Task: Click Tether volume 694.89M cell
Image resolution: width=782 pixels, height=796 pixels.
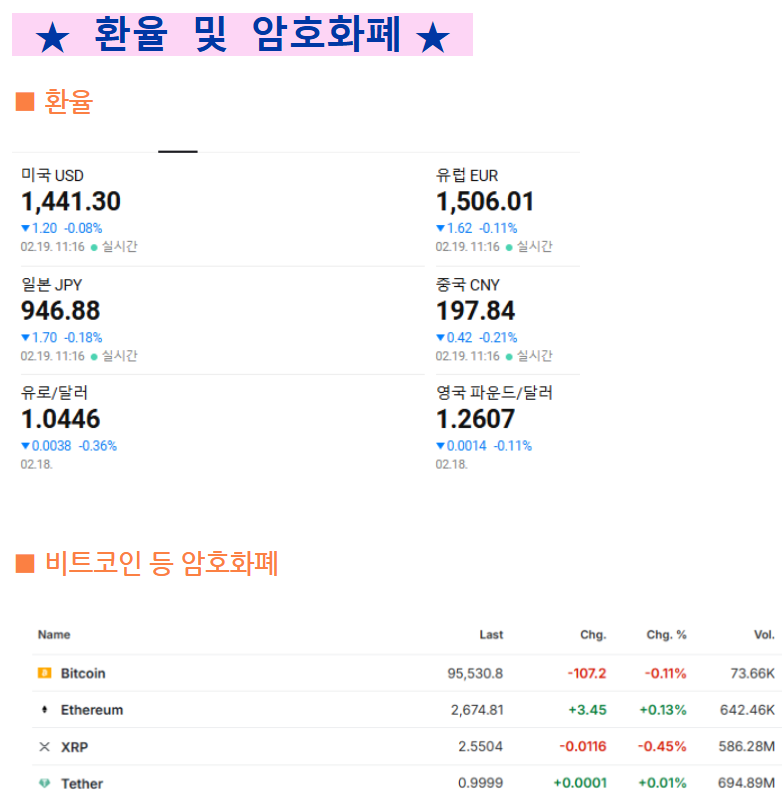Action: point(746,783)
